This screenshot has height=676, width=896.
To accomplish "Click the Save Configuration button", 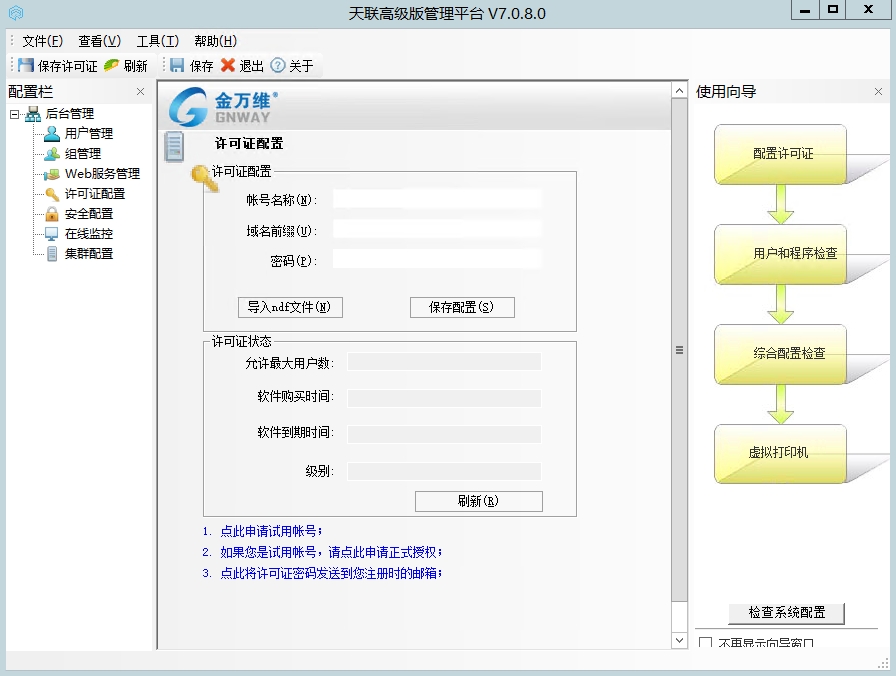I will pyautogui.click(x=462, y=307).
